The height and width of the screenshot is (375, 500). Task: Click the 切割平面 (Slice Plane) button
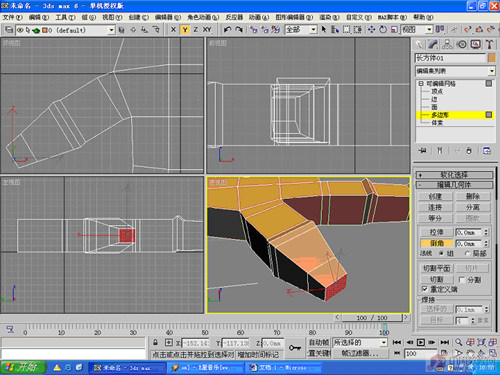[436, 268]
